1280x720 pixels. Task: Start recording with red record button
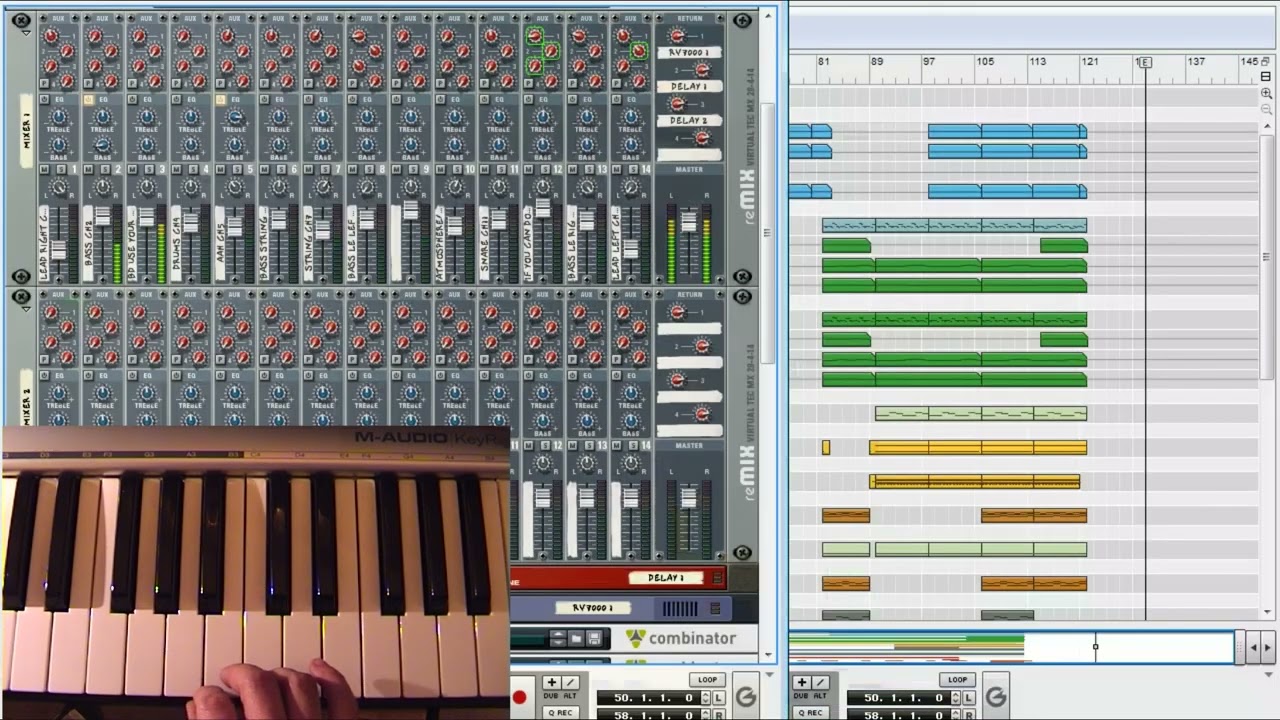519,697
